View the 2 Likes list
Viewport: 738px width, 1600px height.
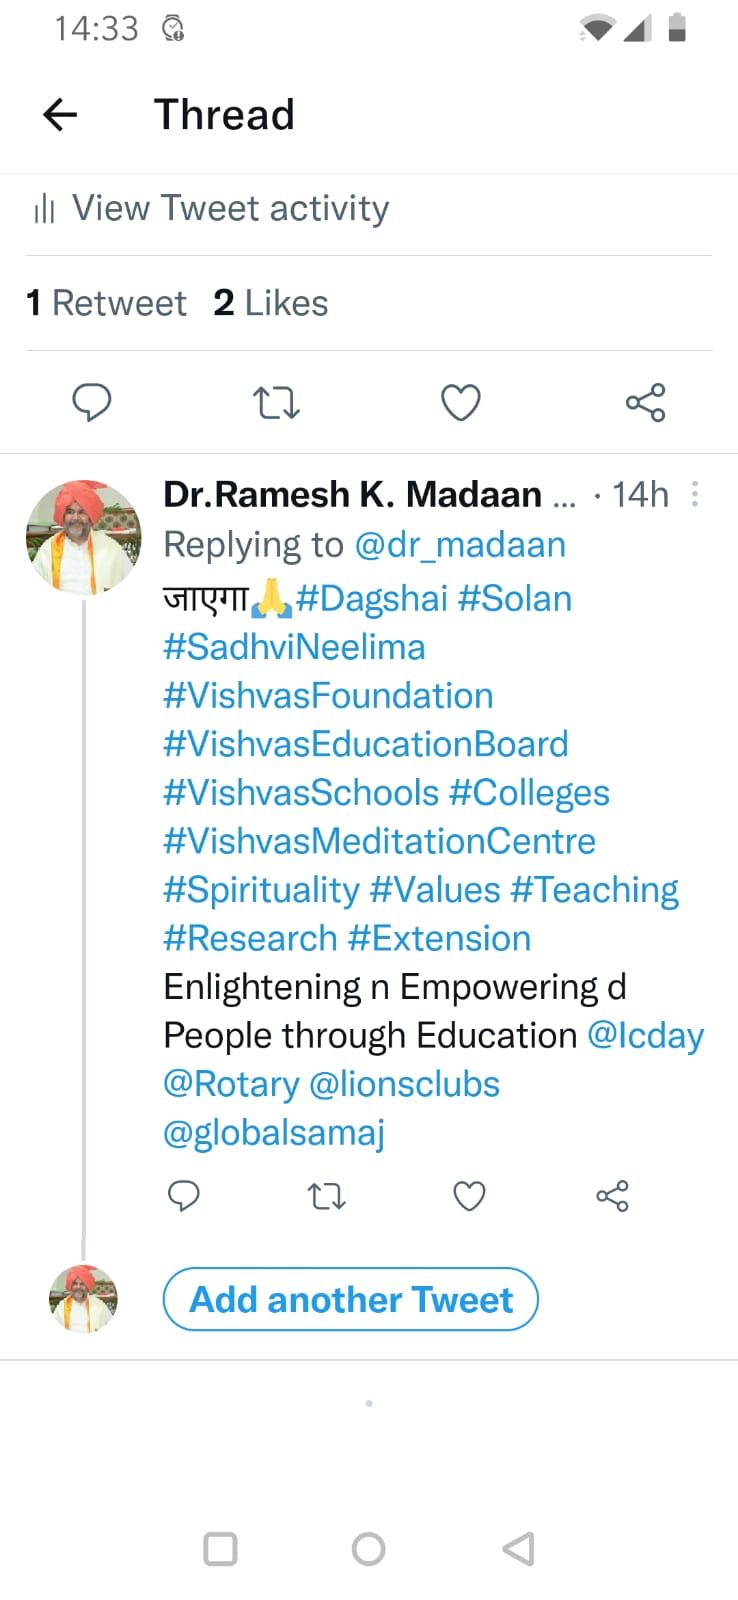click(271, 303)
